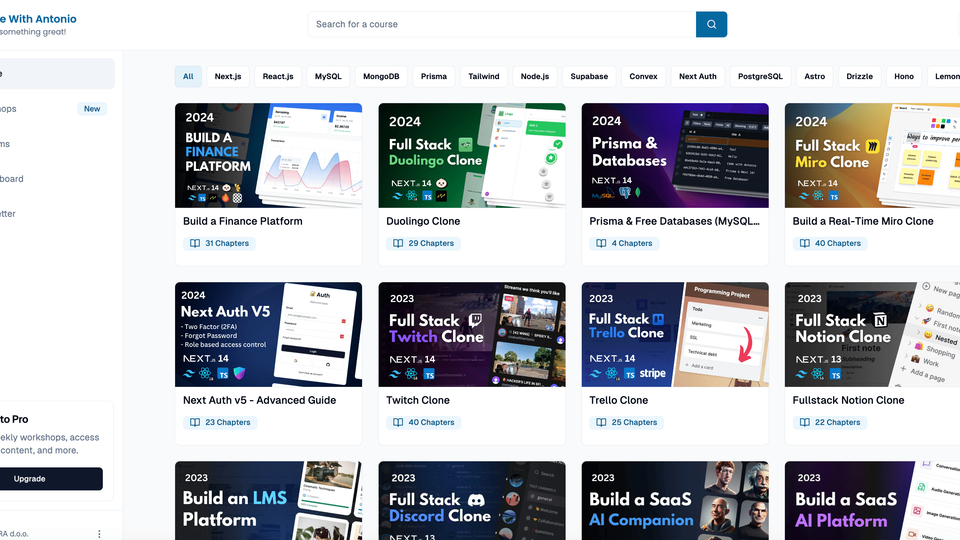Open the Next Auth V5 thumbnail

coord(268,334)
